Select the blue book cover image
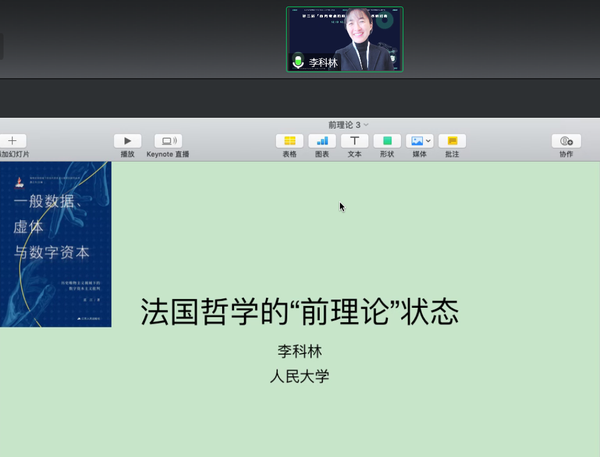600x457 pixels. (55, 245)
